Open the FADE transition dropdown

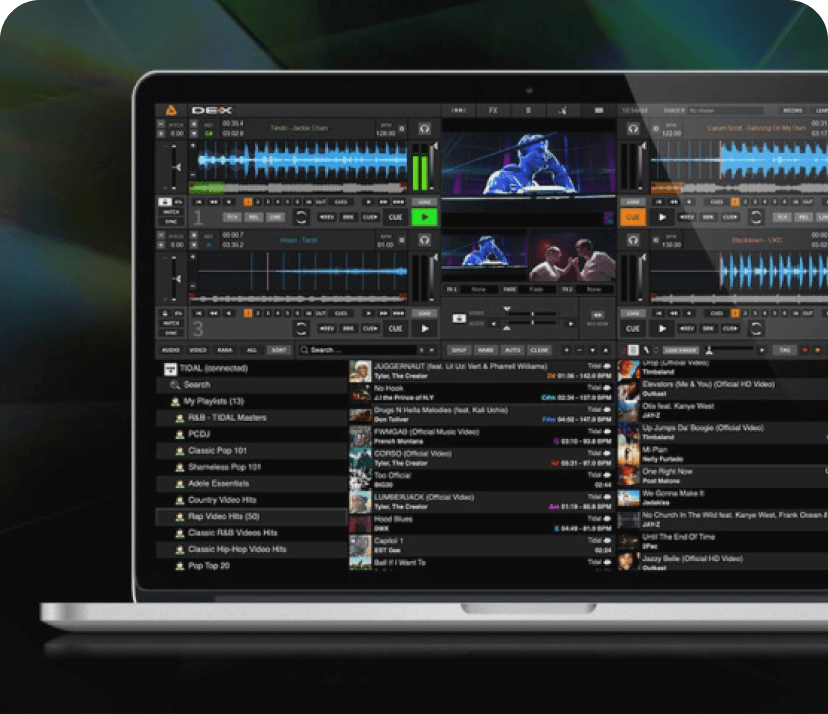pyautogui.click(x=538, y=290)
